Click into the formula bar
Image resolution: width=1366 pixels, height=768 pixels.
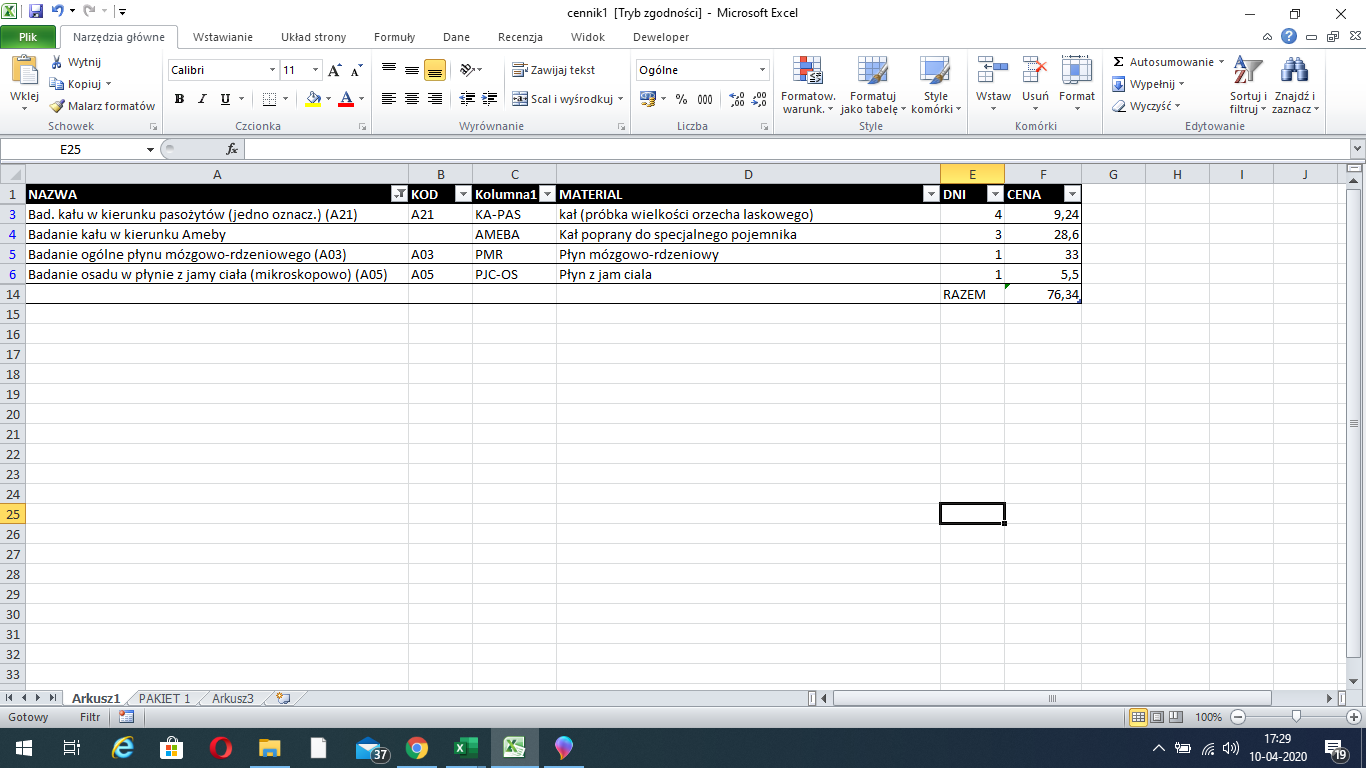click(x=795, y=149)
